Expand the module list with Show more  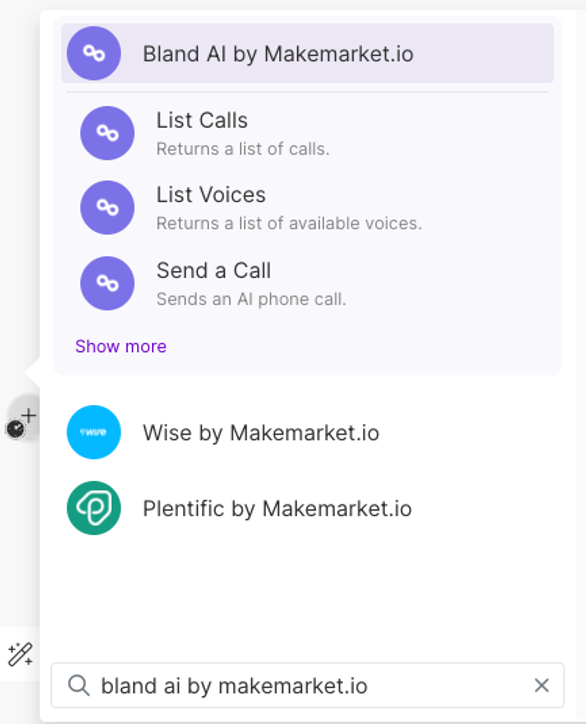[x=121, y=346]
